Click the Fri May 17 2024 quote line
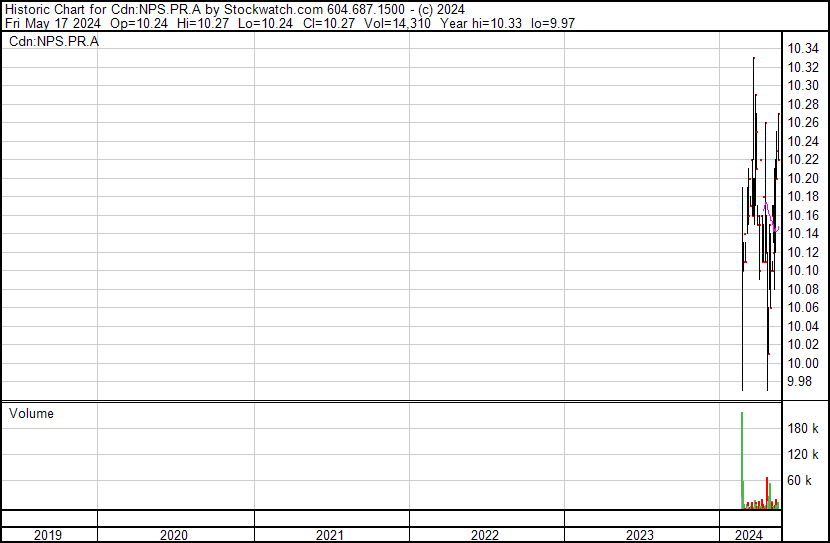This screenshot has width=830, height=543. tap(290, 23)
